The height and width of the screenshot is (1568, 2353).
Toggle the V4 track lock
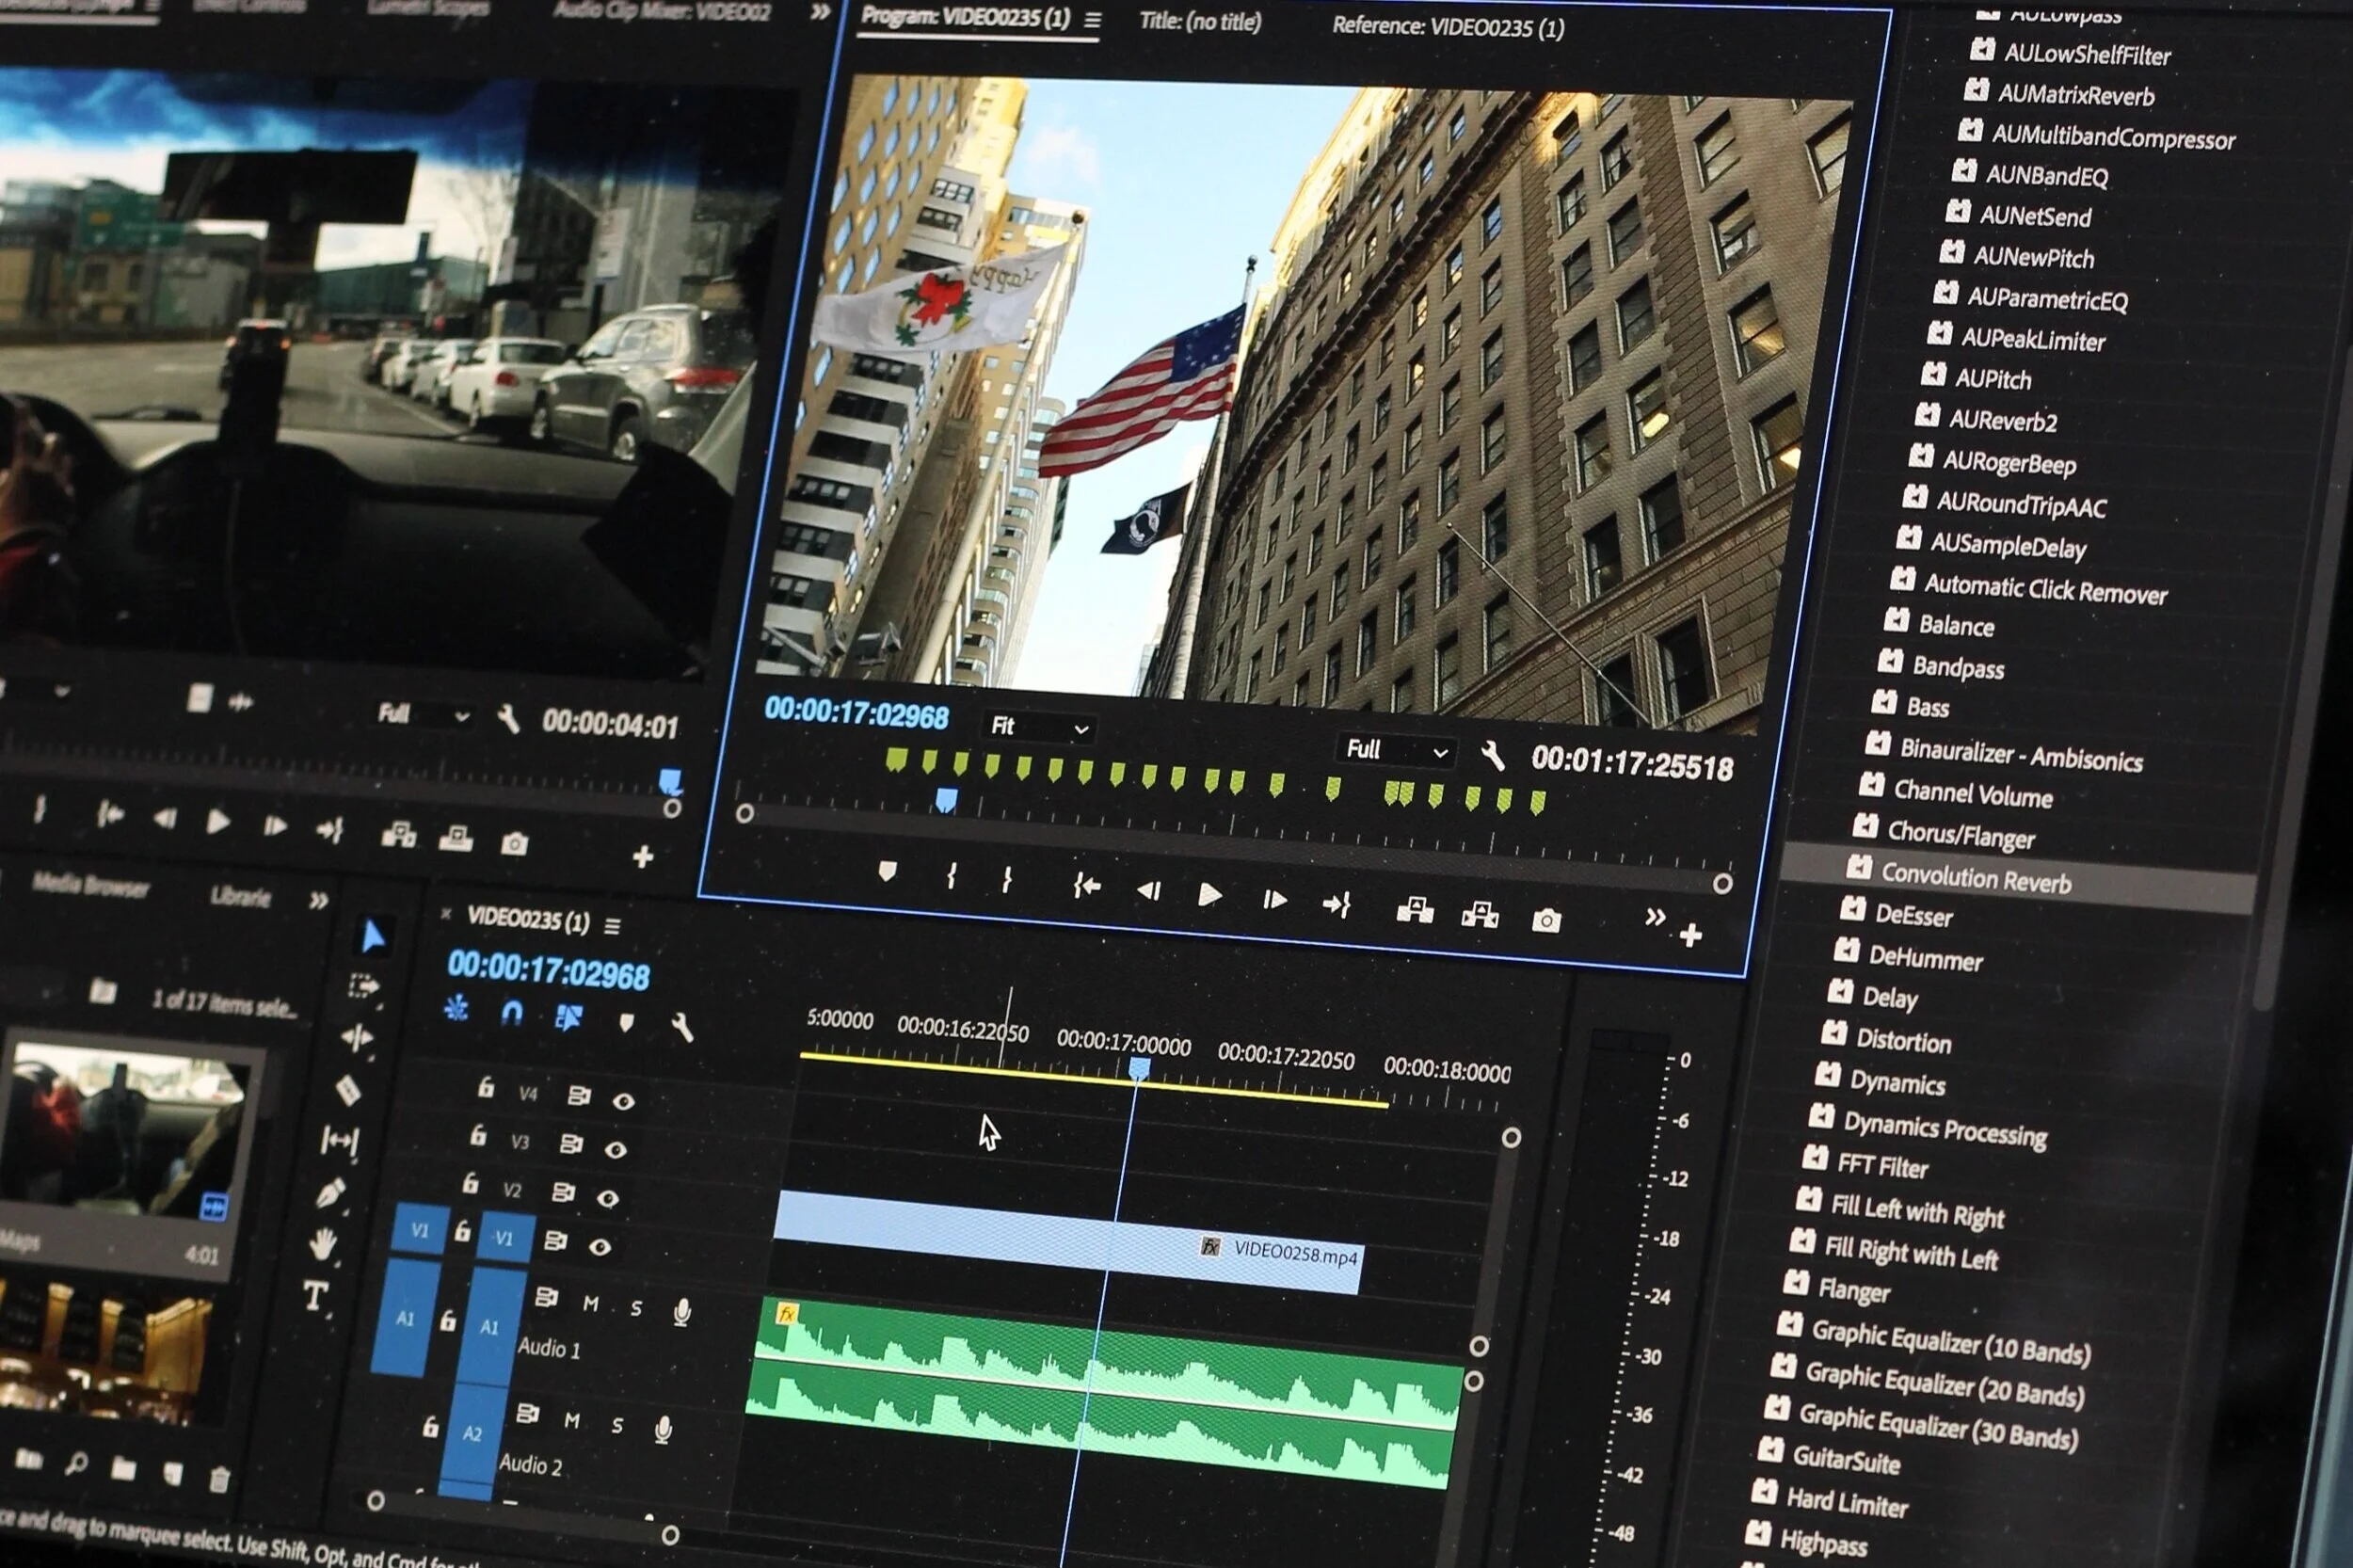pyautogui.click(x=485, y=1088)
